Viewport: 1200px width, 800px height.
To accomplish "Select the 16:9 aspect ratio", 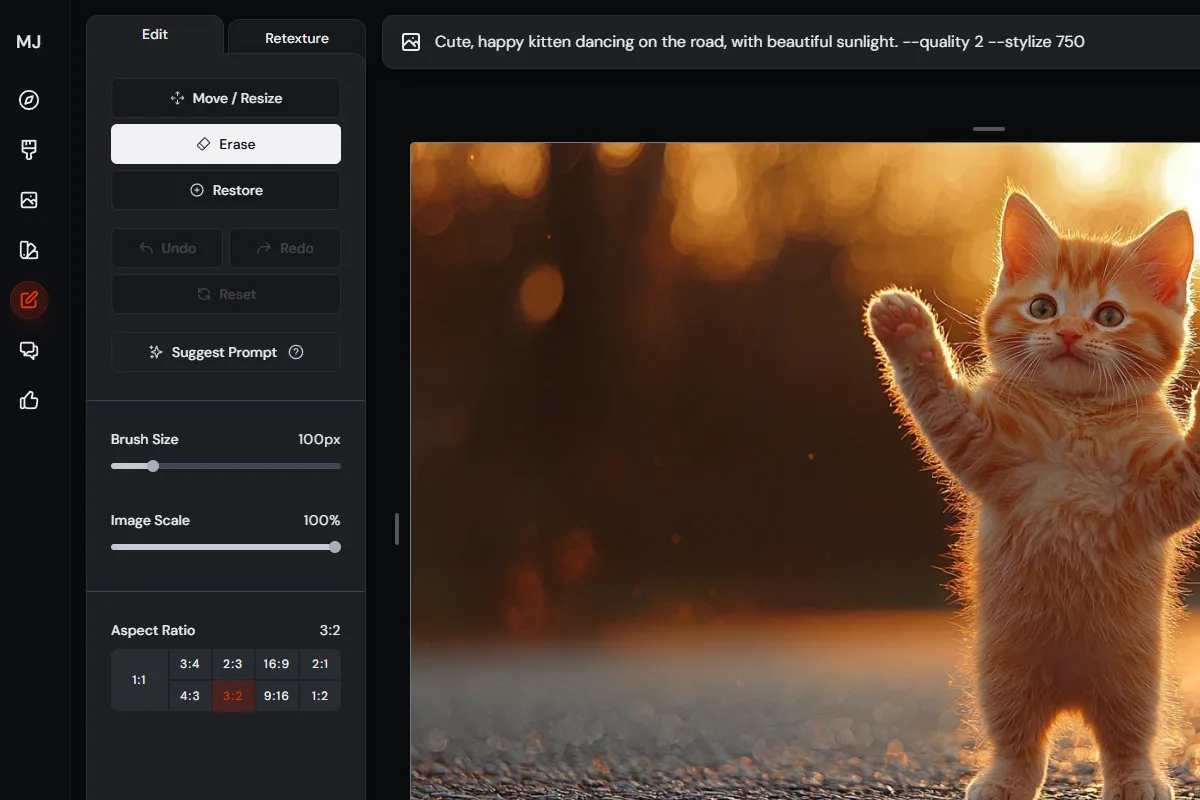I will pyautogui.click(x=277, y=664).
